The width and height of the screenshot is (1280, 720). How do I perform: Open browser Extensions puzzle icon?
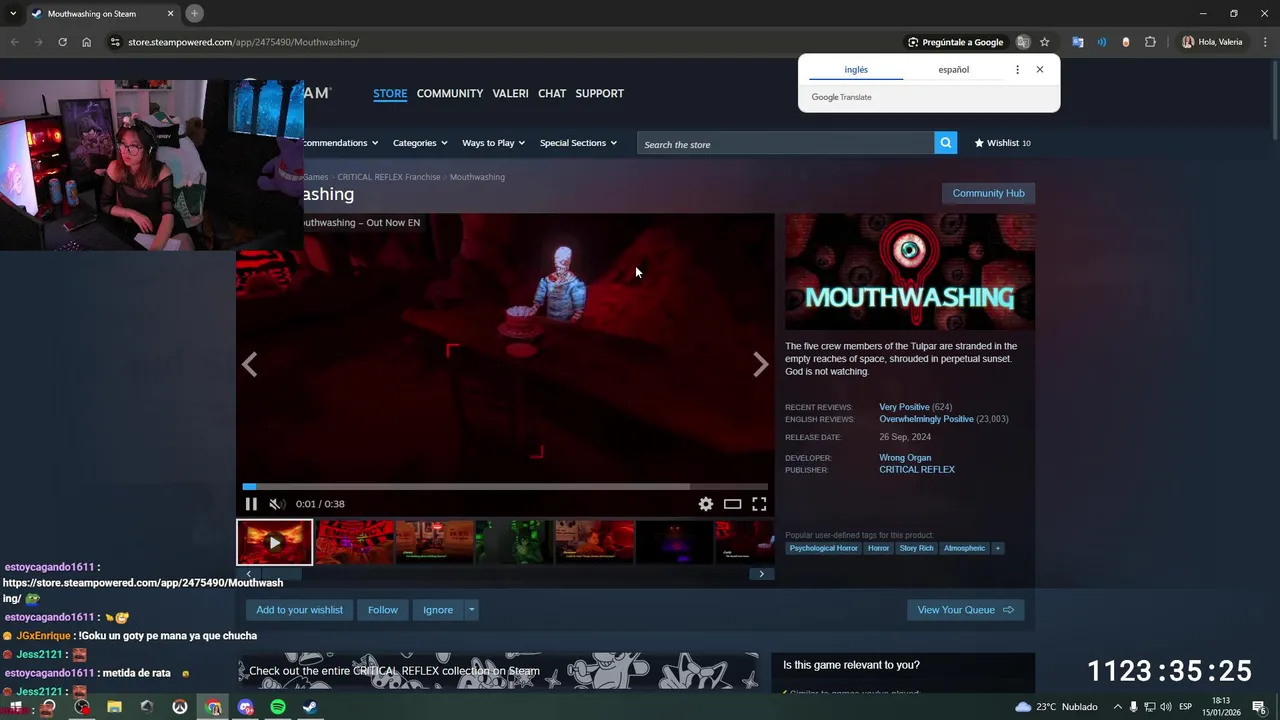(x=1150, y=42)
